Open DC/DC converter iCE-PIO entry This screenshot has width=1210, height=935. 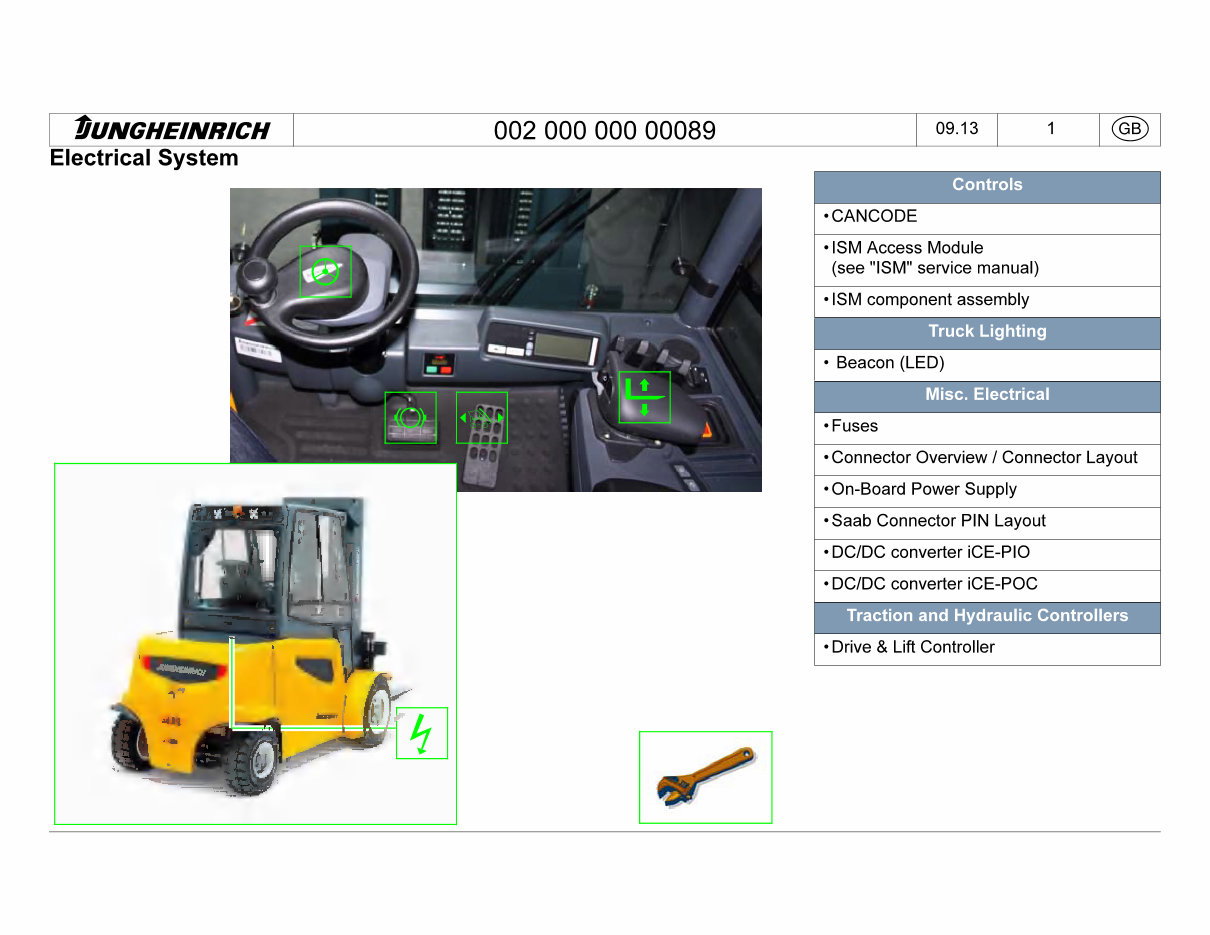[987, 555]
